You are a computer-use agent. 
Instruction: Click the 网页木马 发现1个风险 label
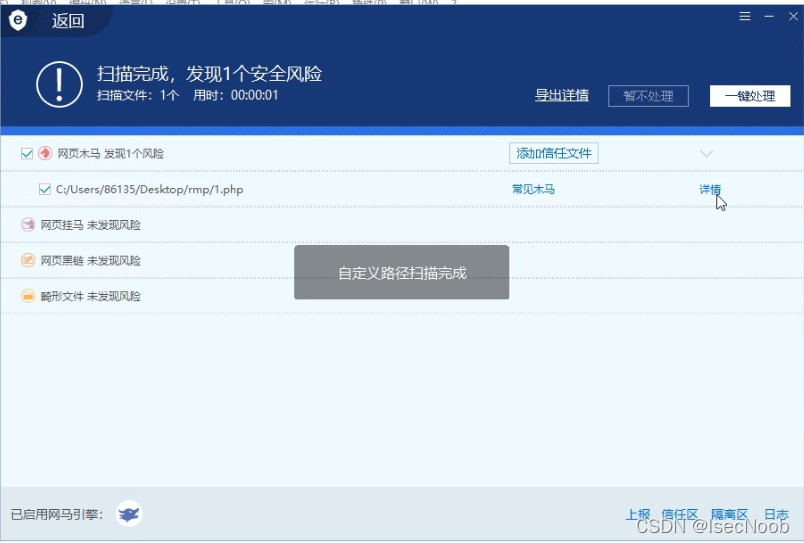[x=110, y=153]
